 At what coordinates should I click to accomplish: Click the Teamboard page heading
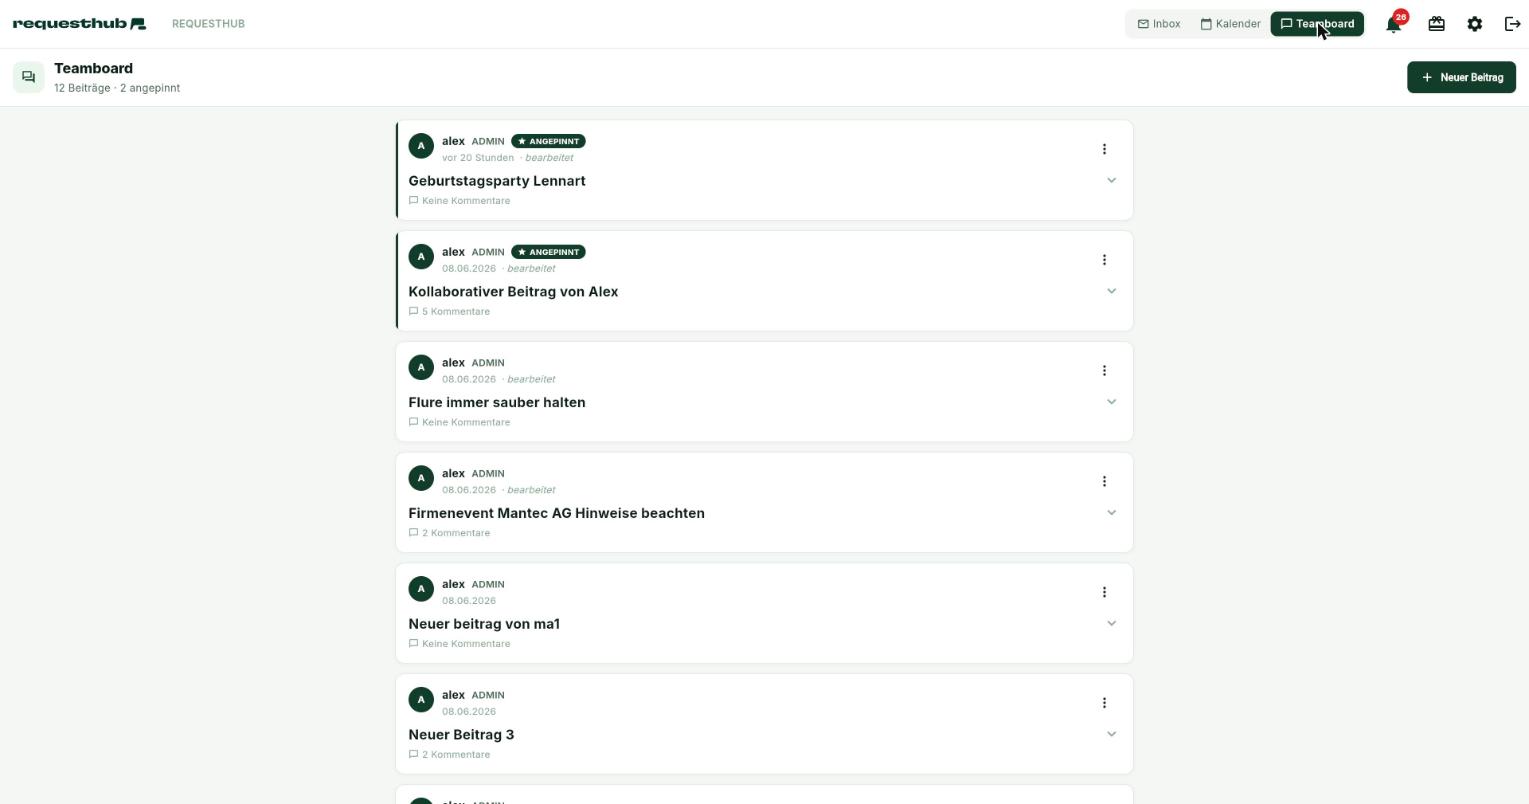[x=93, y=68]
